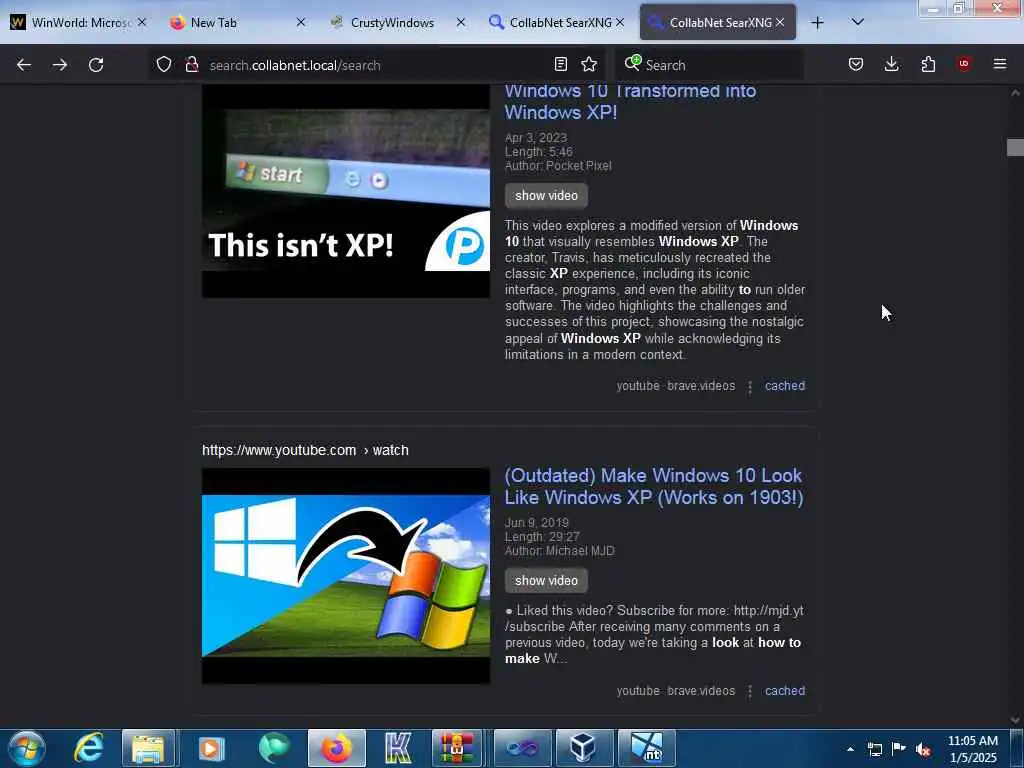Show video for Michael MJD result
Viewport: 1024px width, 768px height.
[546, 581]
